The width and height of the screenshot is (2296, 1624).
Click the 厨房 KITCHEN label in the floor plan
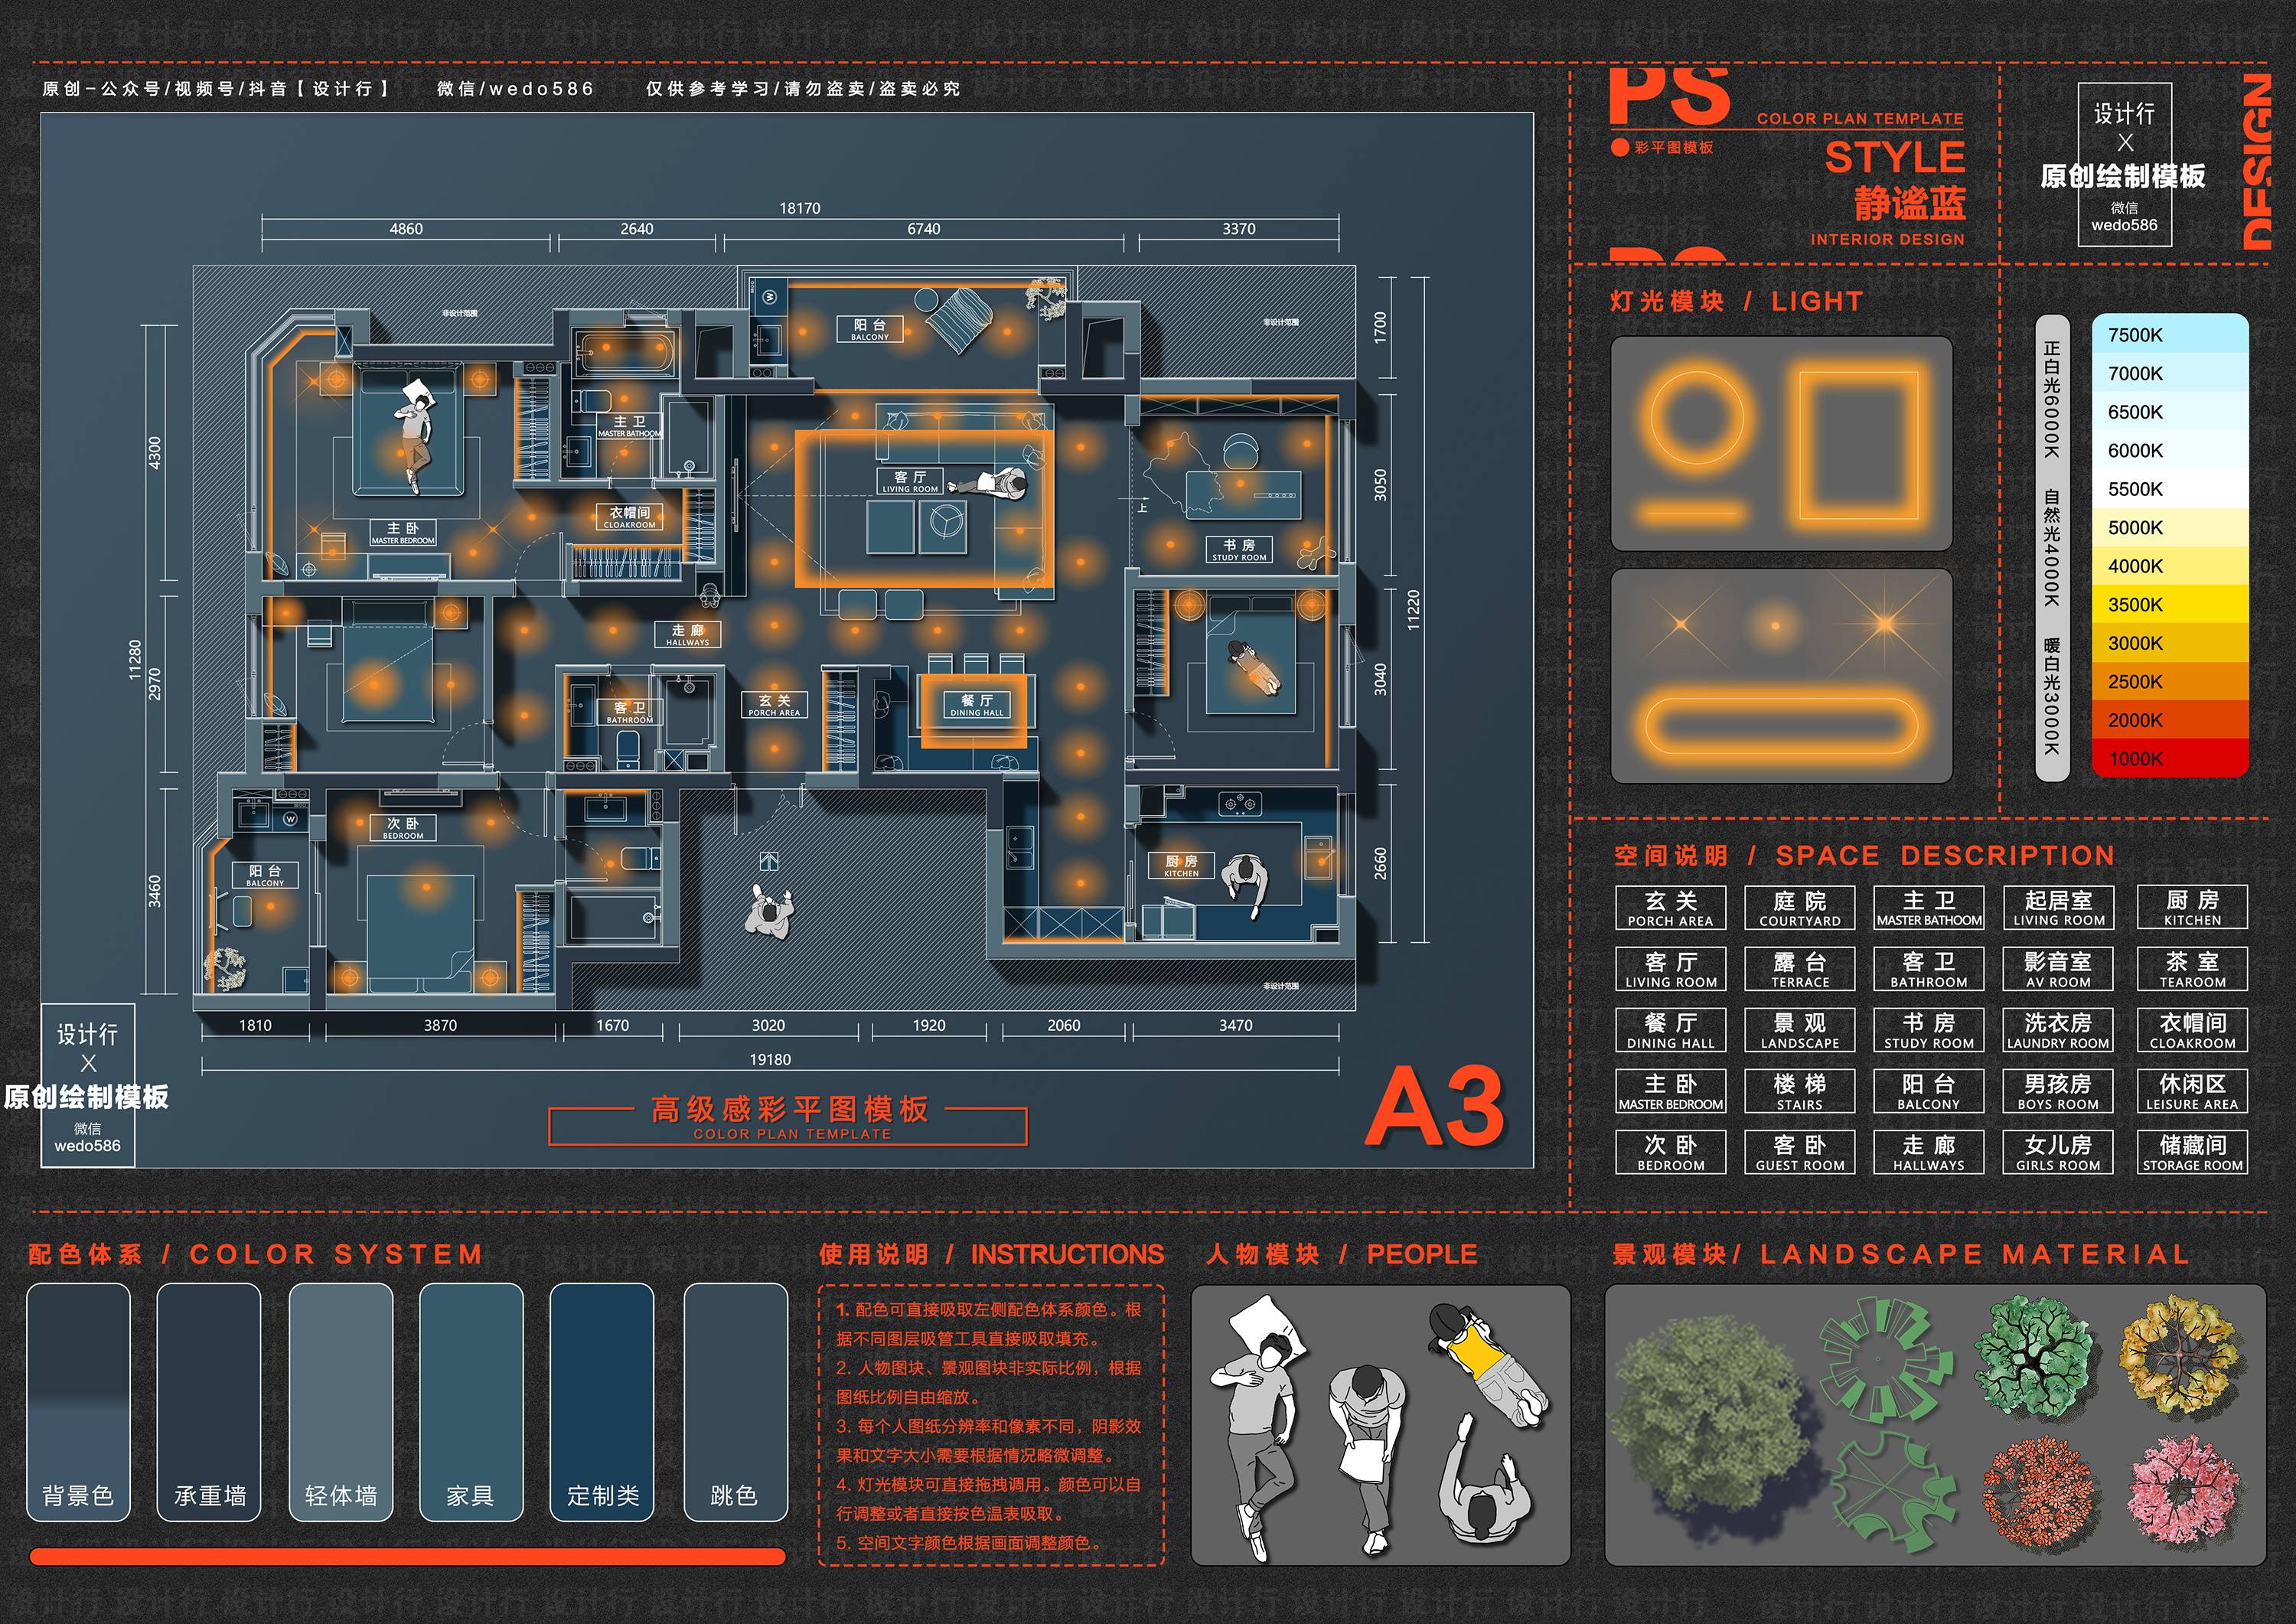(x=1181, y=866)
